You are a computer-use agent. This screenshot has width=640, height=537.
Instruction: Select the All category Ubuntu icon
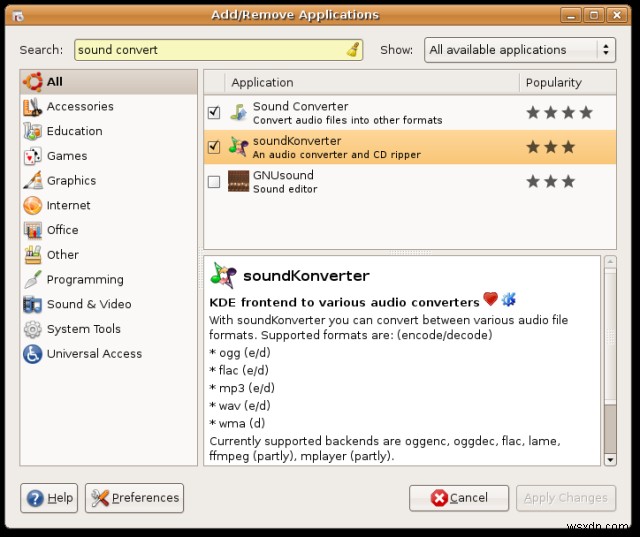33,82
